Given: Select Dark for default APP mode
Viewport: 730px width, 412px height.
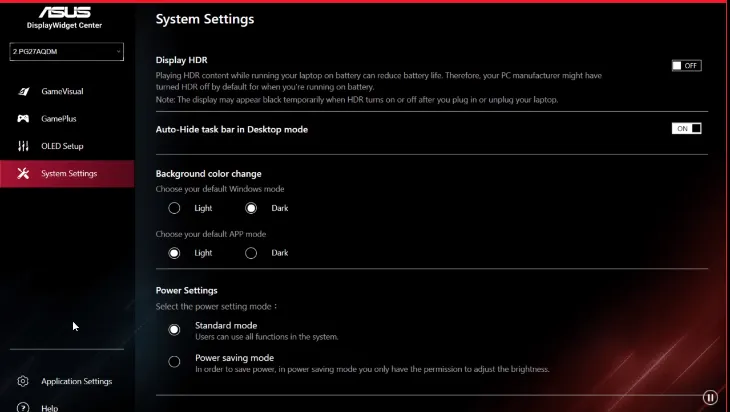Looking at the screenshot, I should (251, 253).
